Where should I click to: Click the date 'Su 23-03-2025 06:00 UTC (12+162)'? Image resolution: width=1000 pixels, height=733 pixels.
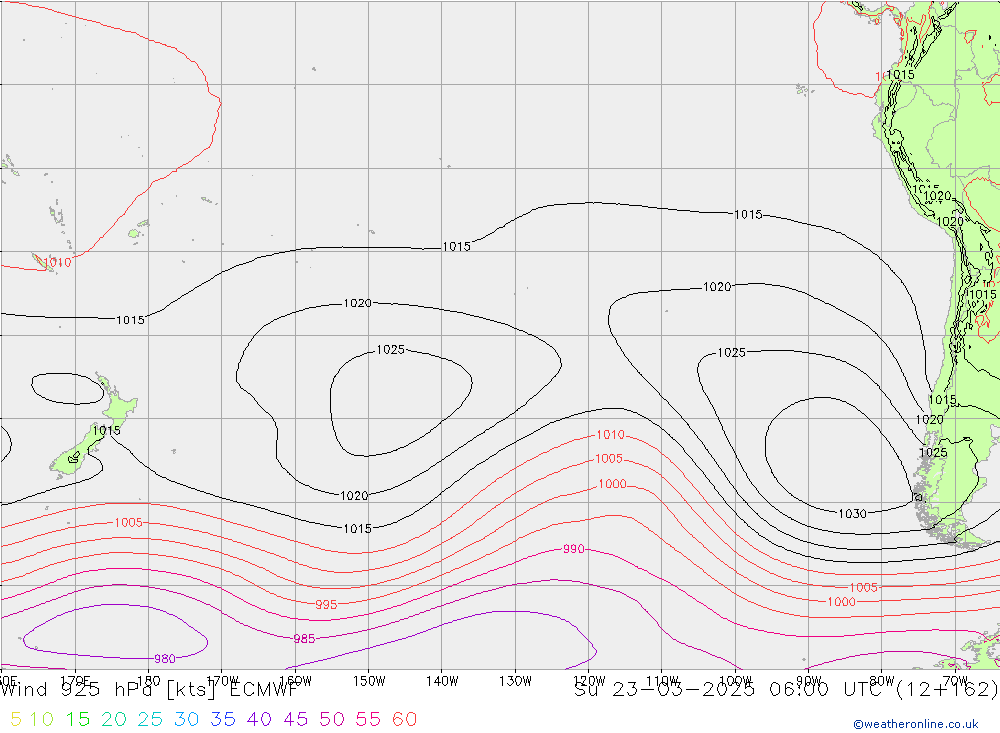[x=786, y=690]
